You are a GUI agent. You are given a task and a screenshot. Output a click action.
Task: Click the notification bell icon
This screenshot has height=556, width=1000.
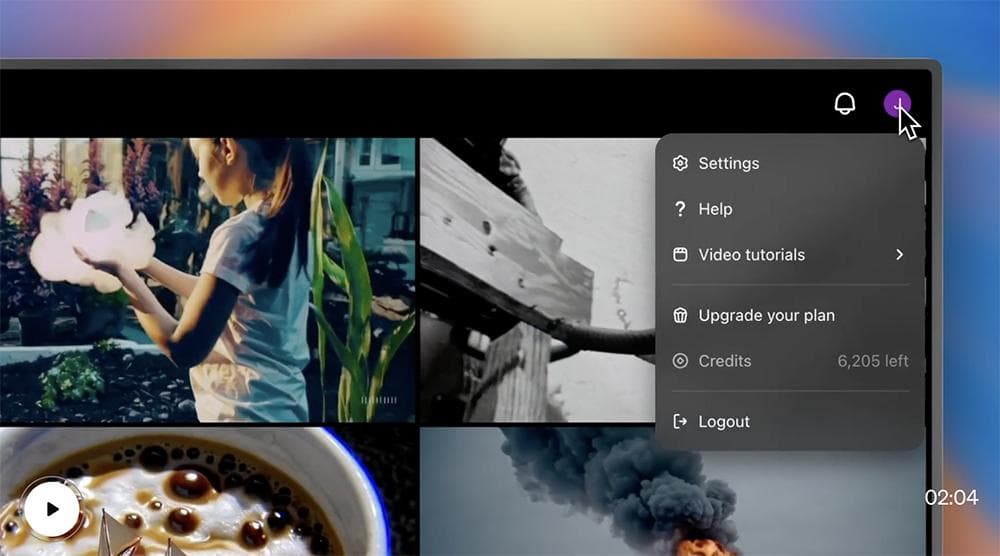(x=845, y=104)
